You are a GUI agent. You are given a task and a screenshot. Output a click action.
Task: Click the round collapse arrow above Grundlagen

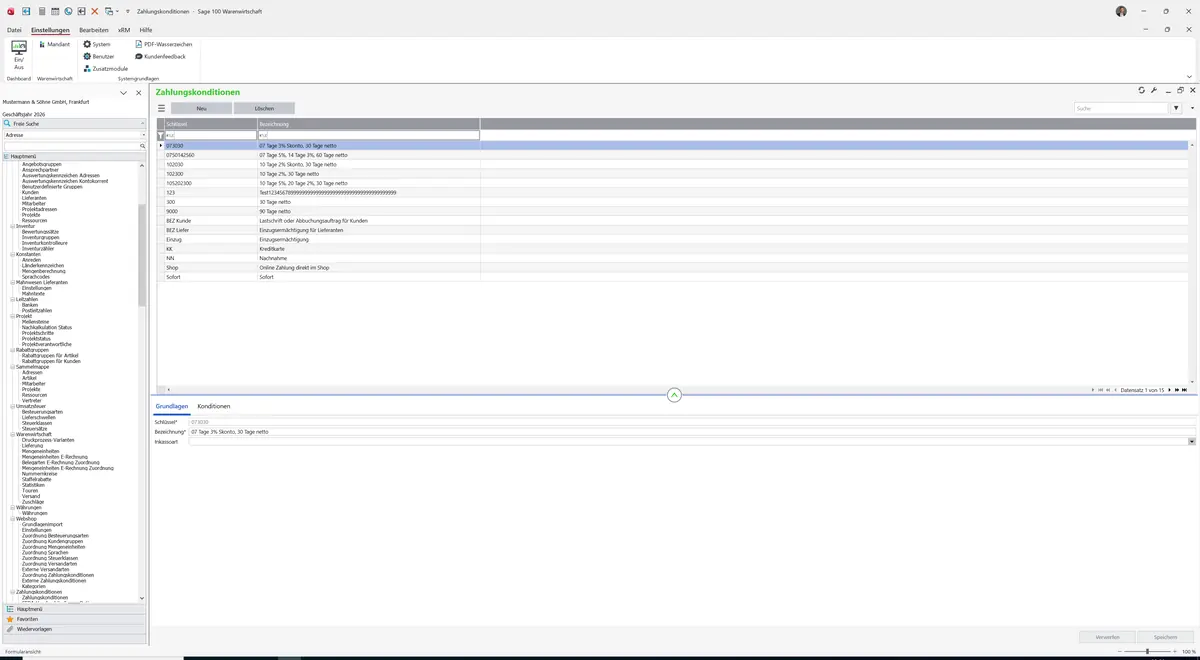click(x=674, y=395)
